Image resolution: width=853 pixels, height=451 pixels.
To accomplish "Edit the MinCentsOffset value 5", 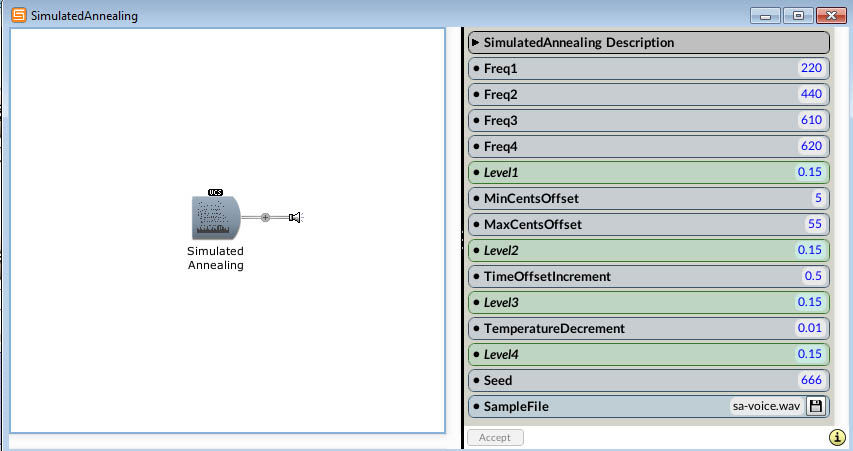I will click(x=818, y=198).
